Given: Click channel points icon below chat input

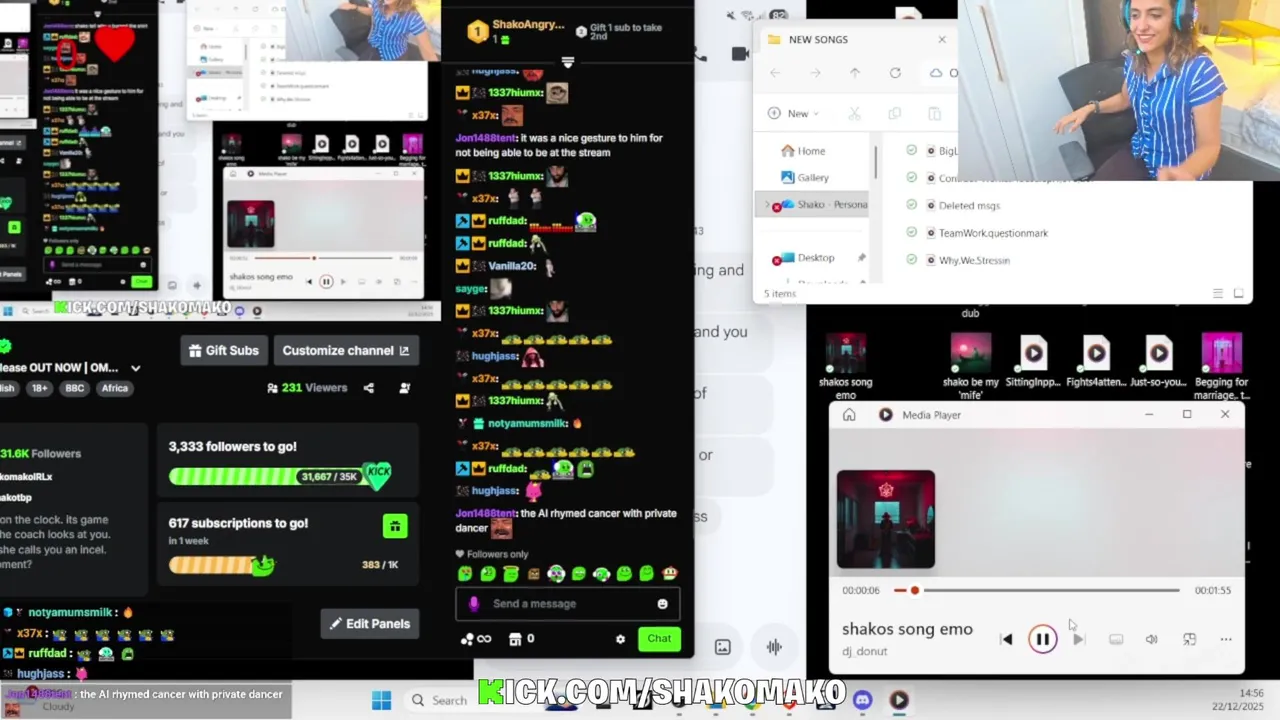Looking at the screenshot, I should coord(475,639).
